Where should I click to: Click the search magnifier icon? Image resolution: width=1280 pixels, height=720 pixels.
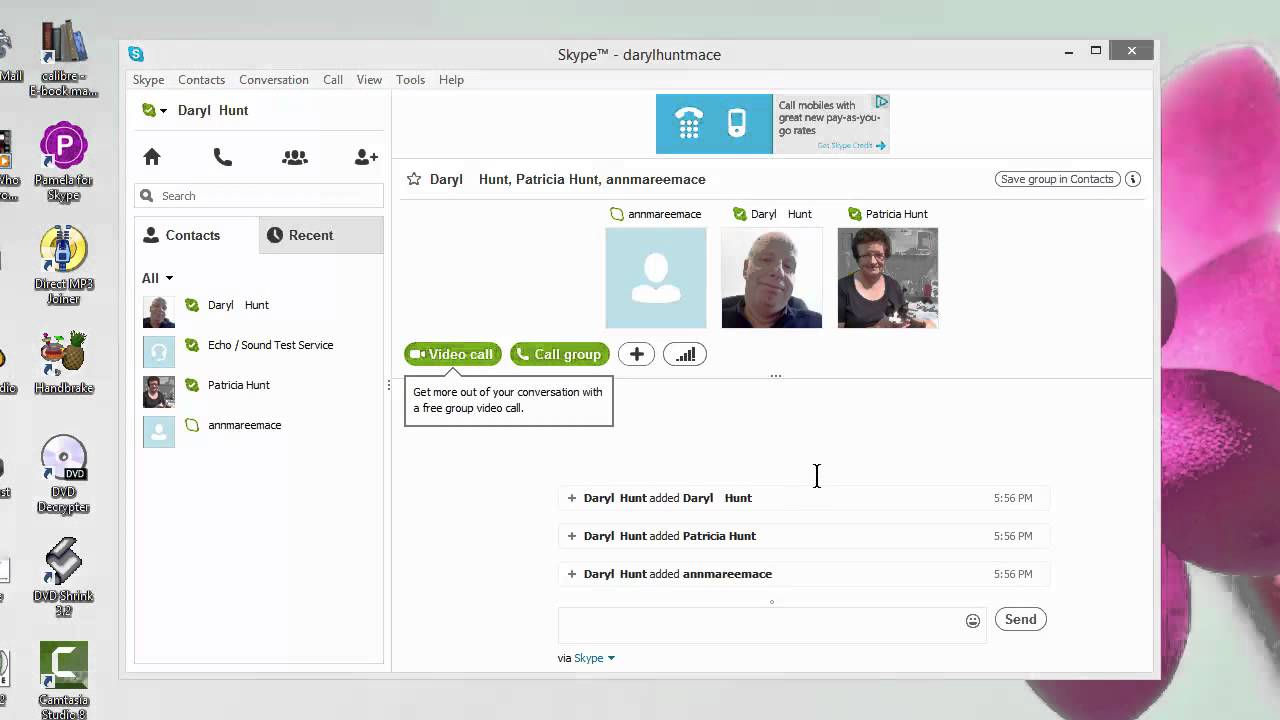[x=147, y=196]
